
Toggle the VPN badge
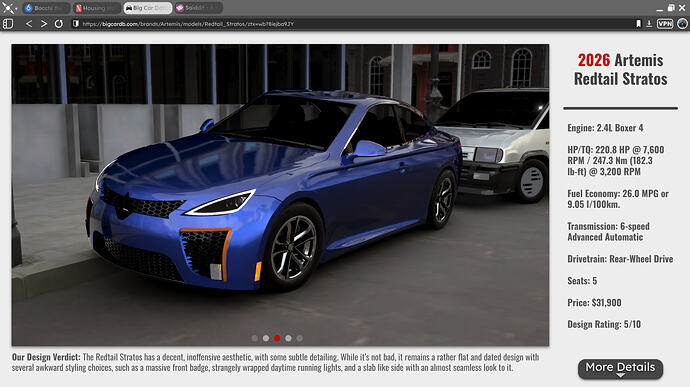tap(665, 24)
